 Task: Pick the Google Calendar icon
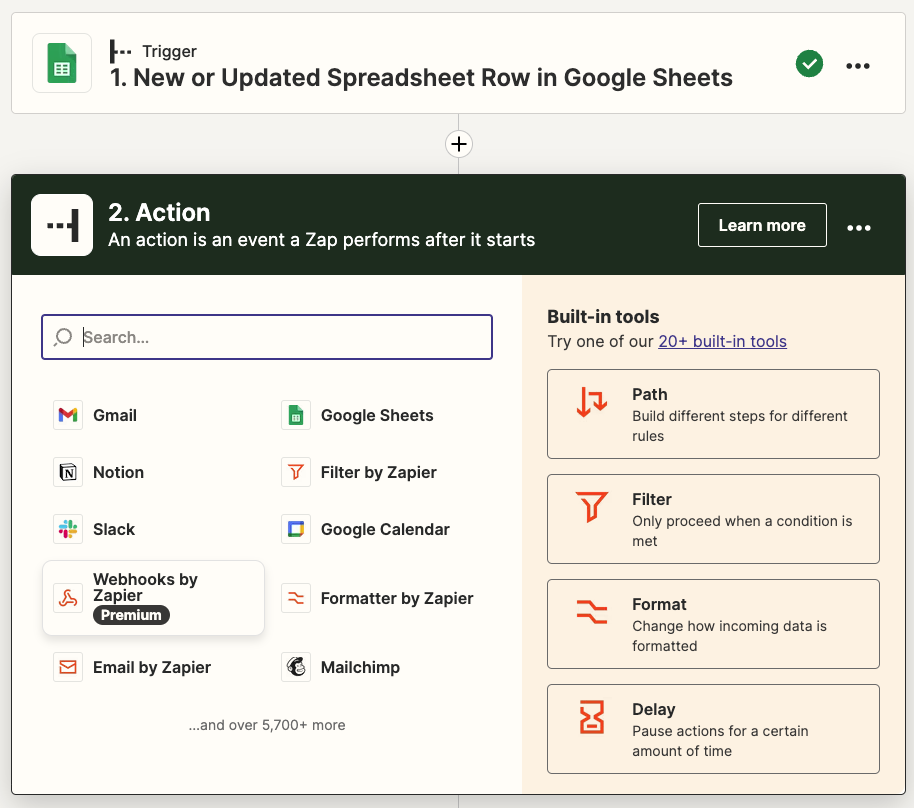[296, 529]
